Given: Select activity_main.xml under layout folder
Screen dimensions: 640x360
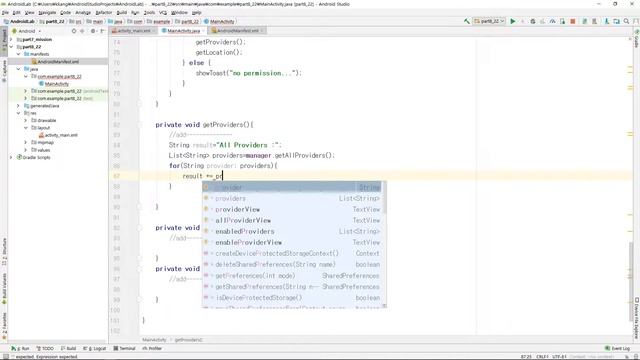Looking at the screenshot, I should point(61,135).
